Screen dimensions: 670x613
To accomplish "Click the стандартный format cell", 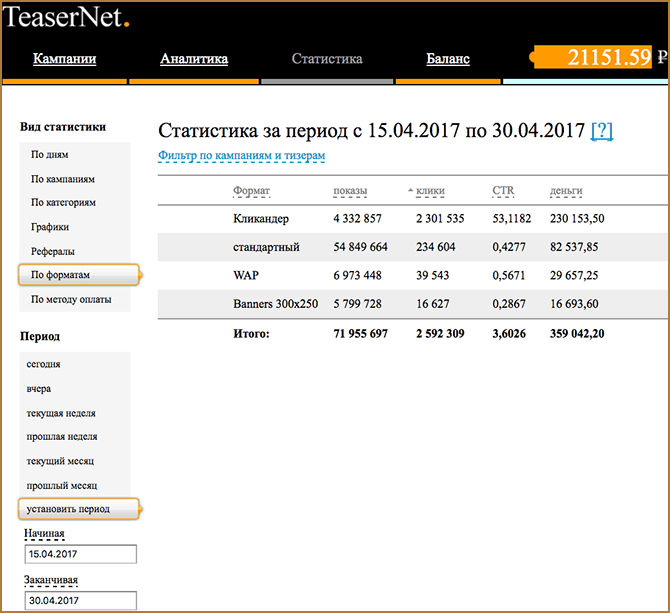I will coord(266,247).
